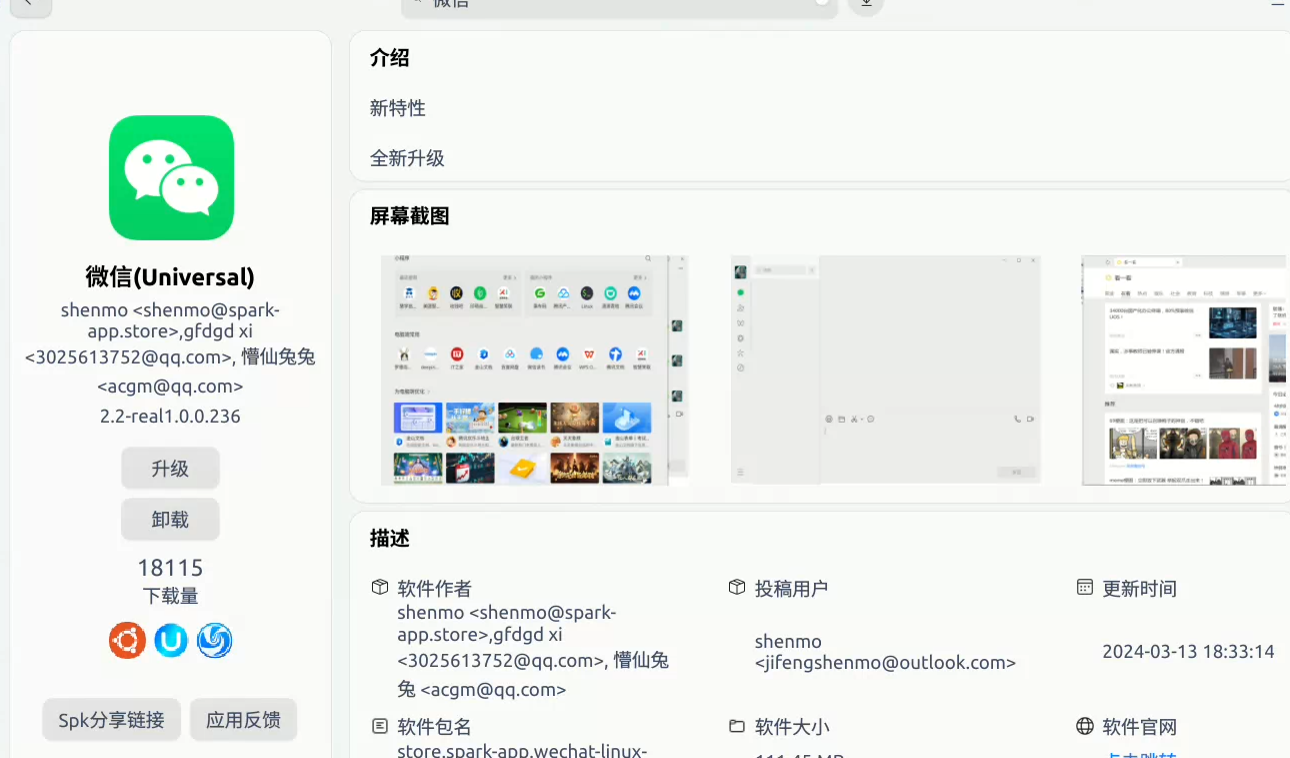Click the 卸载 button to uninstall
The width and height of the screenshot is (1290, 758).
pos(171,519)
